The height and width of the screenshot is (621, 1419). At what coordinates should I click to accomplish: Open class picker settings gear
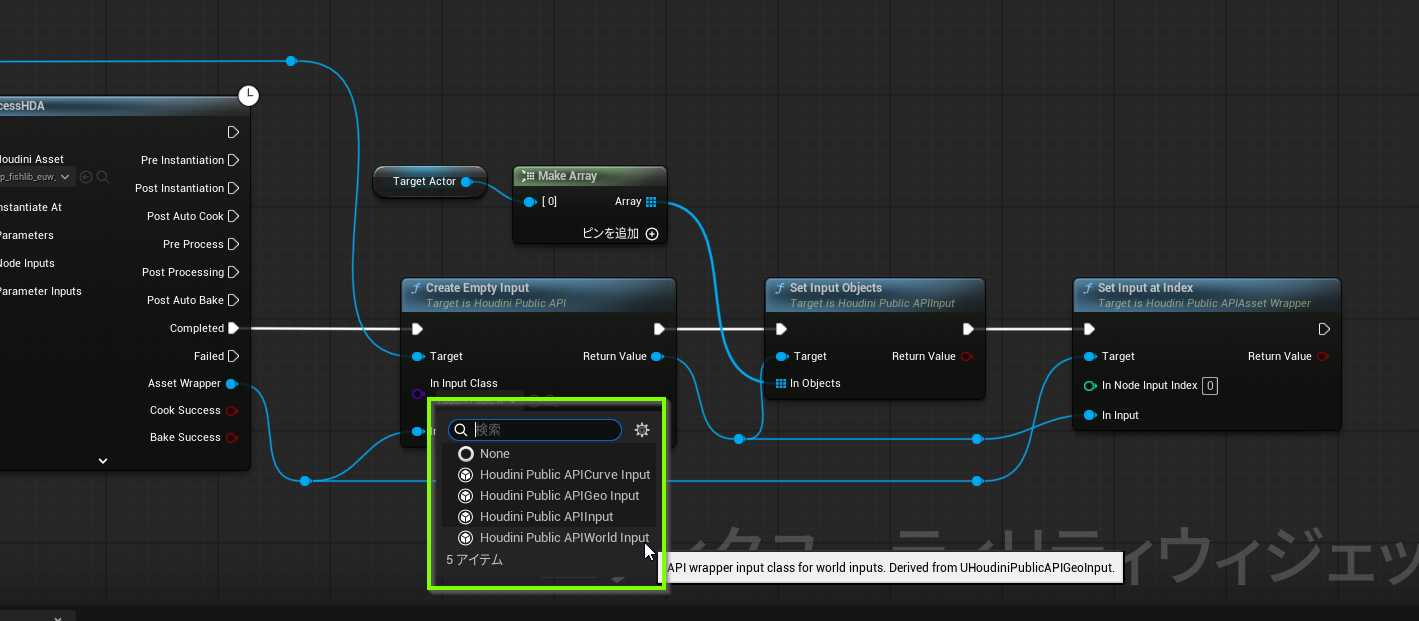642,430
